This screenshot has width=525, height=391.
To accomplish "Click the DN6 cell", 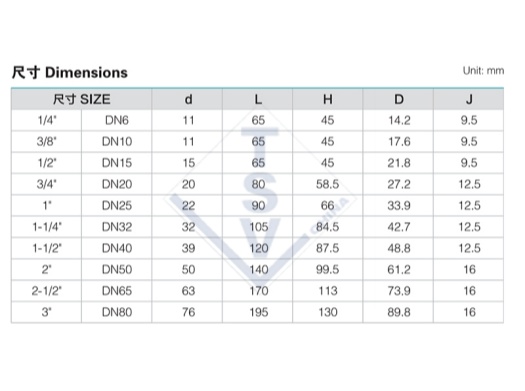I will (117, 121).
